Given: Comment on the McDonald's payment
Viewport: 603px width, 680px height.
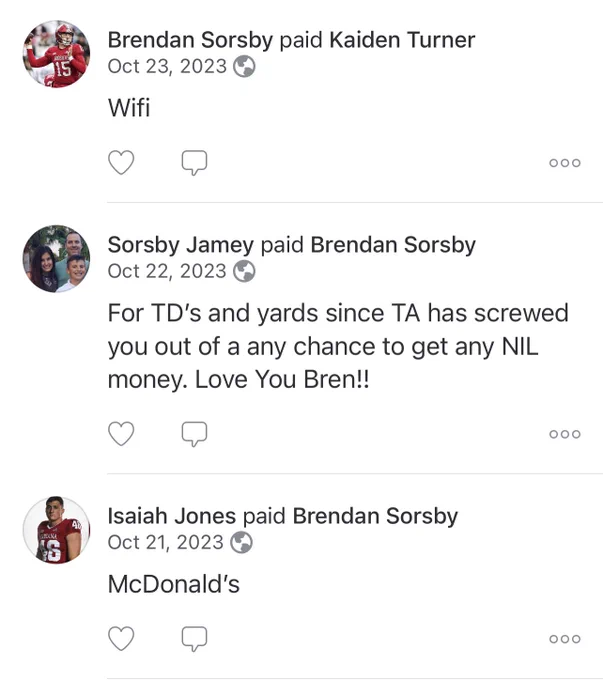Looking at the screenshot, I should point(194,639).
